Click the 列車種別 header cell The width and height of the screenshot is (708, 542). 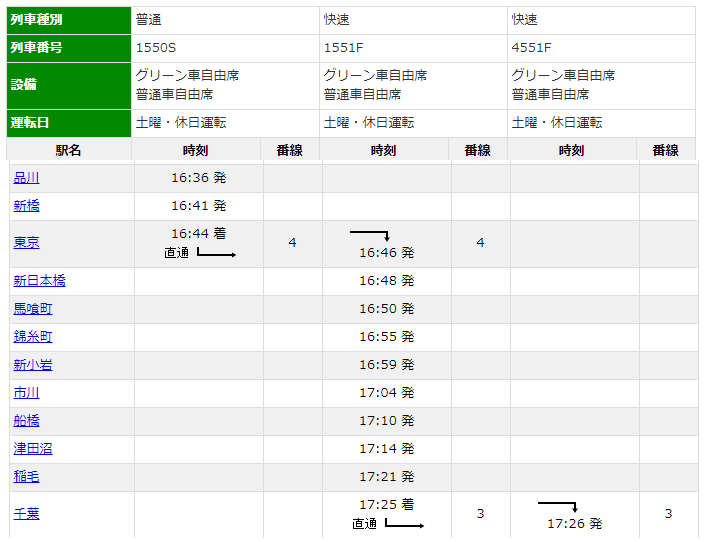coord(69,20)
